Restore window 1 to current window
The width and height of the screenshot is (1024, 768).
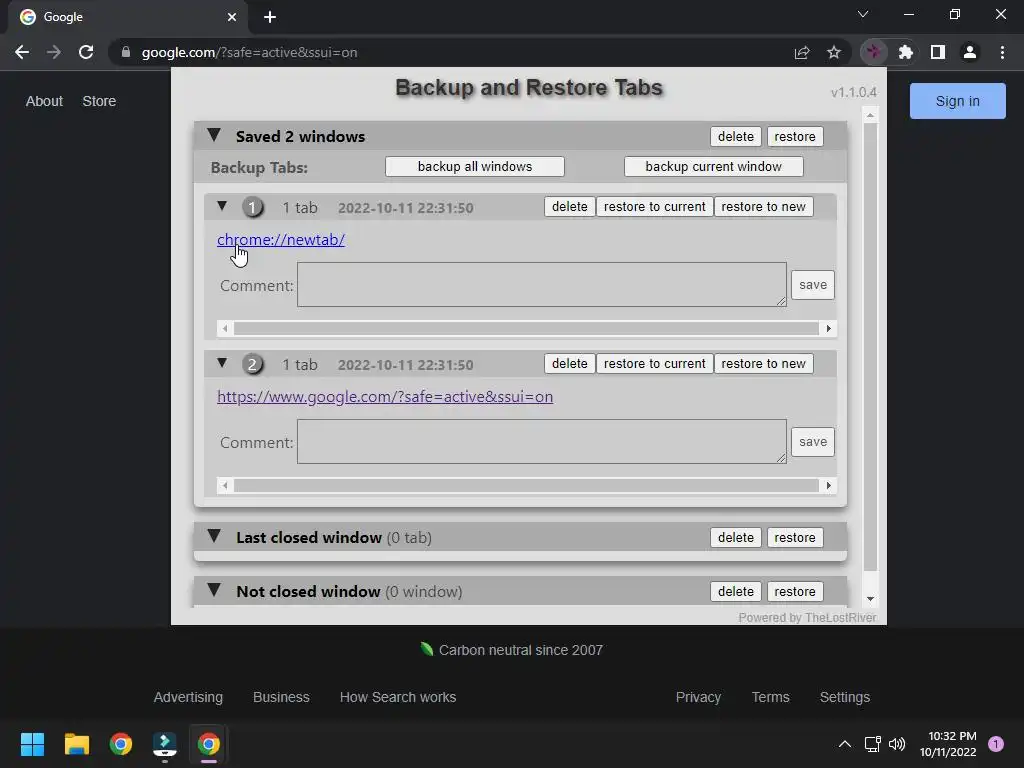tap(654, 206)
